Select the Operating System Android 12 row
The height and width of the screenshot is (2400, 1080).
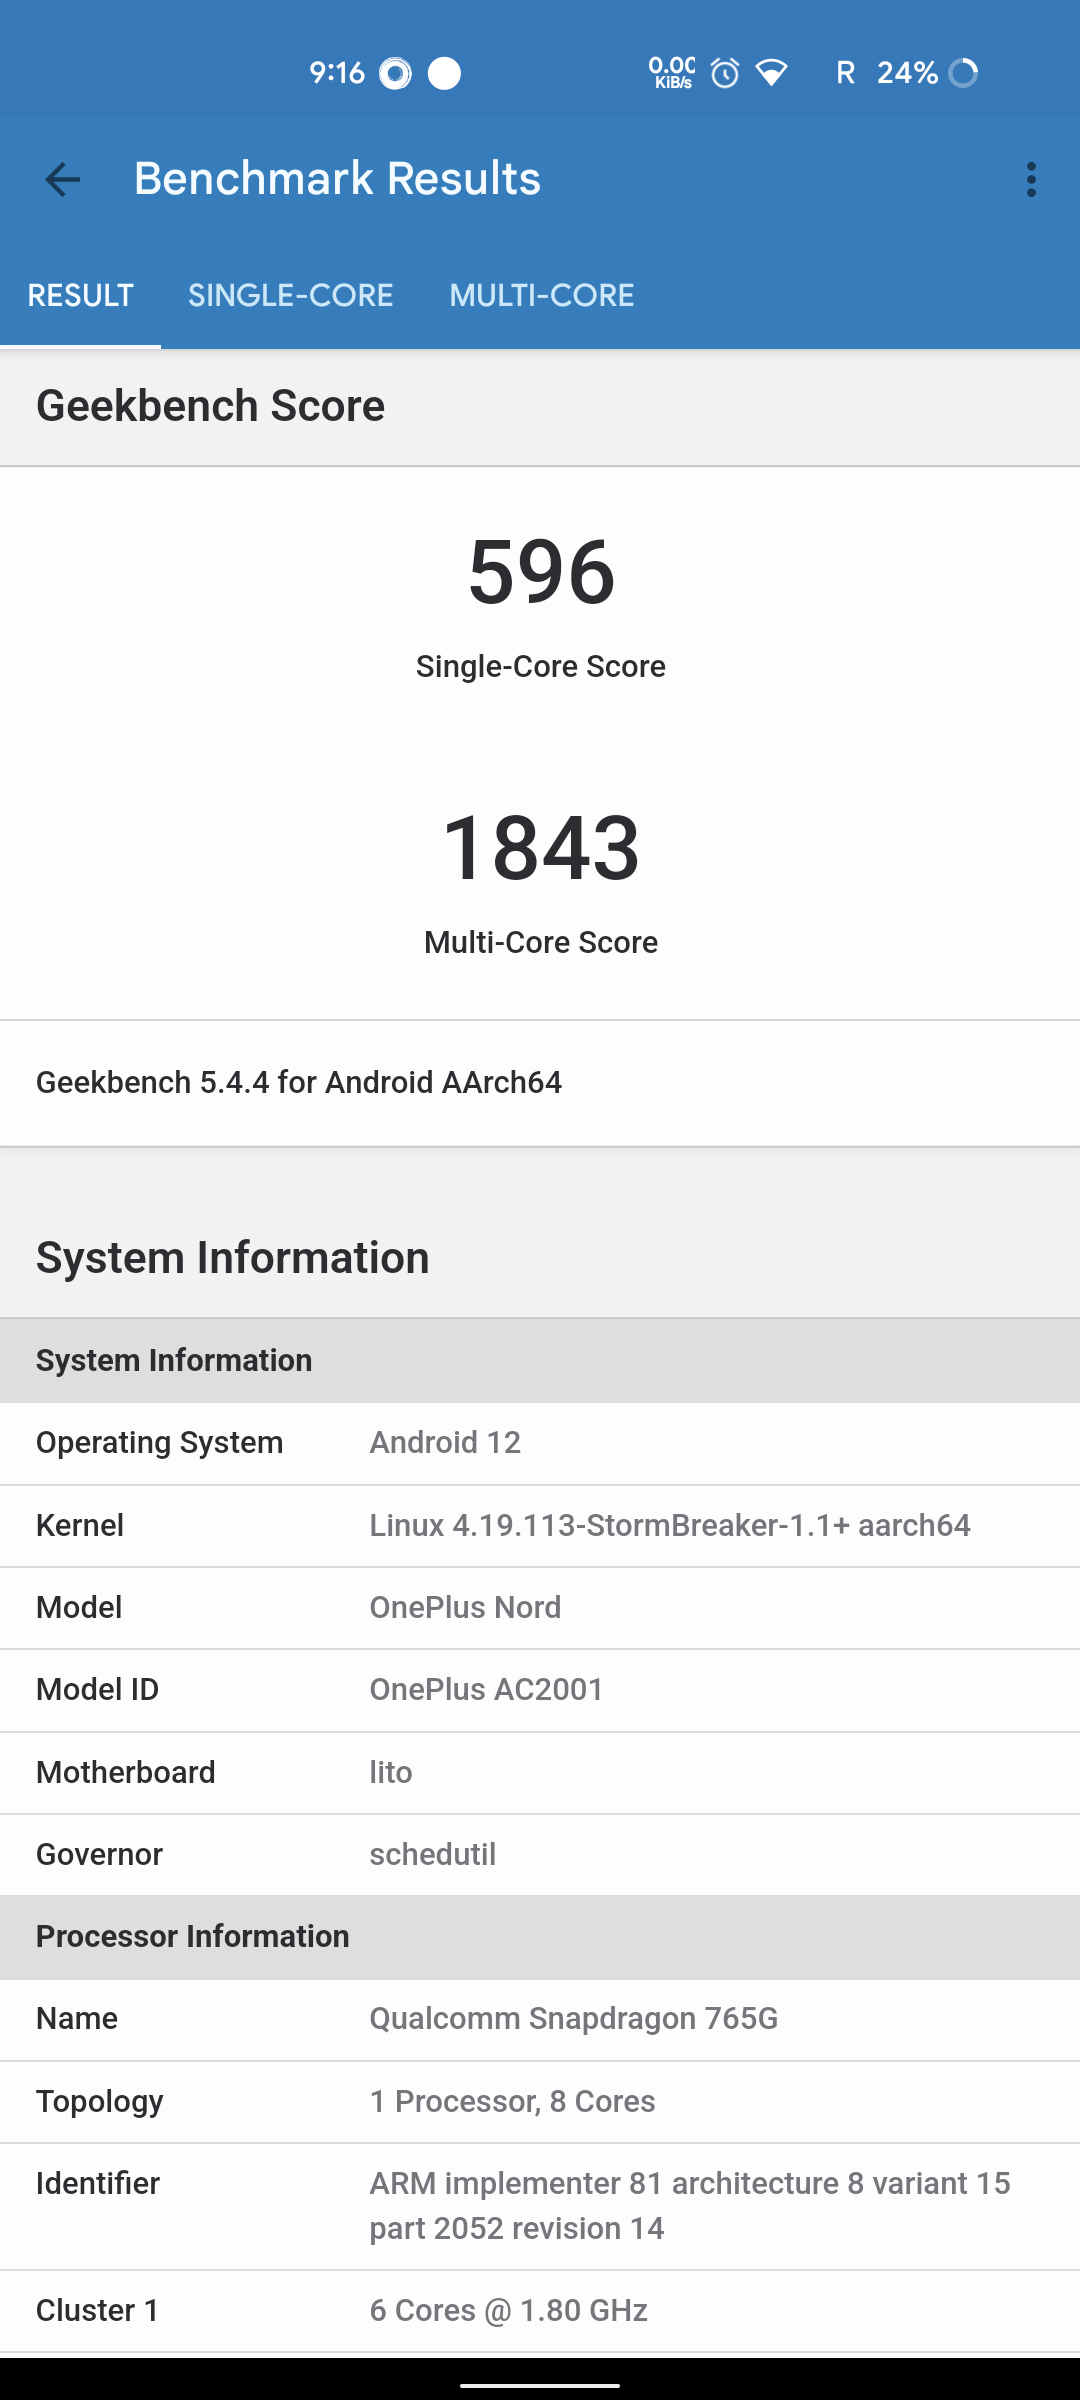tap(540, 1443)
